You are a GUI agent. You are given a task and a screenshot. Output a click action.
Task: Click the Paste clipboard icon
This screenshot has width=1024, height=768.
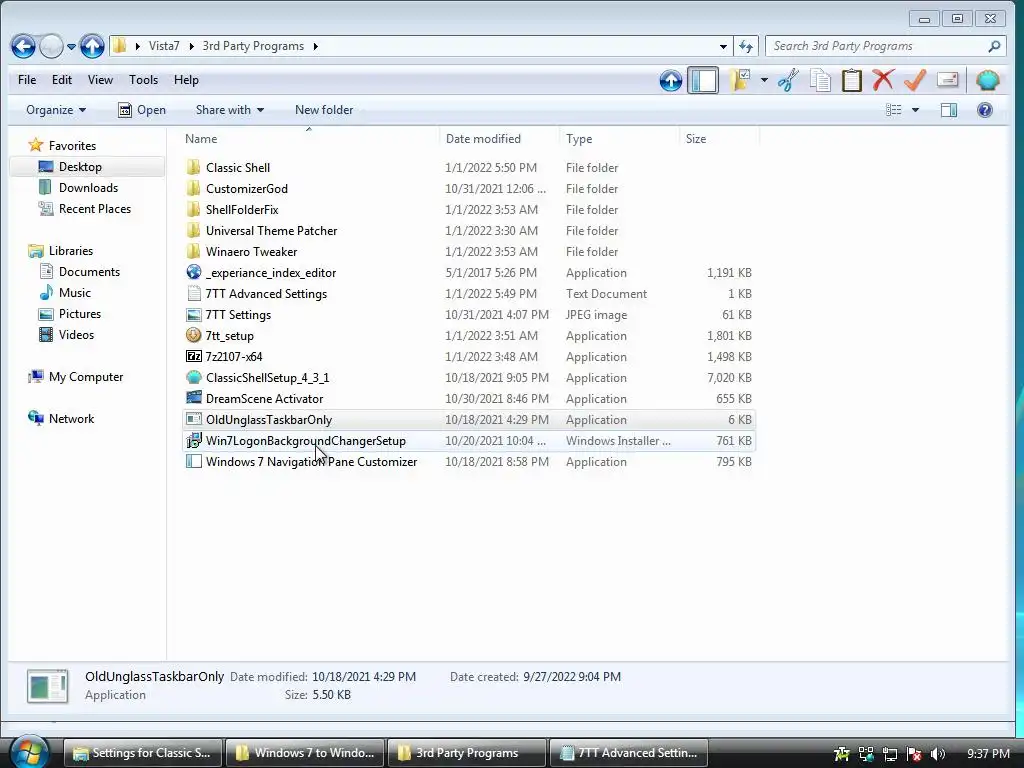[x=852, y=80]
